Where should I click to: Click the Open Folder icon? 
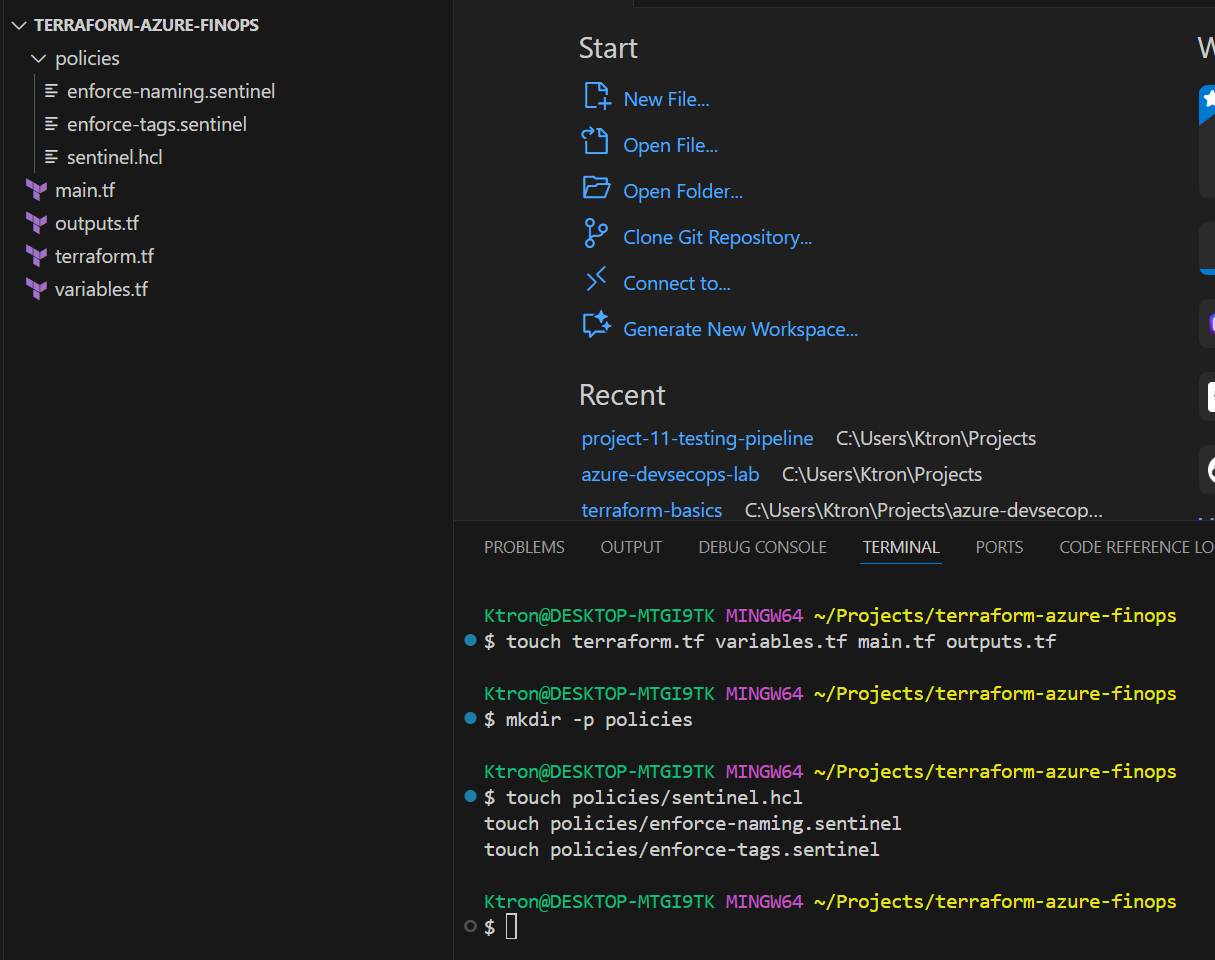pyautogui.click(x=596, y=189)
